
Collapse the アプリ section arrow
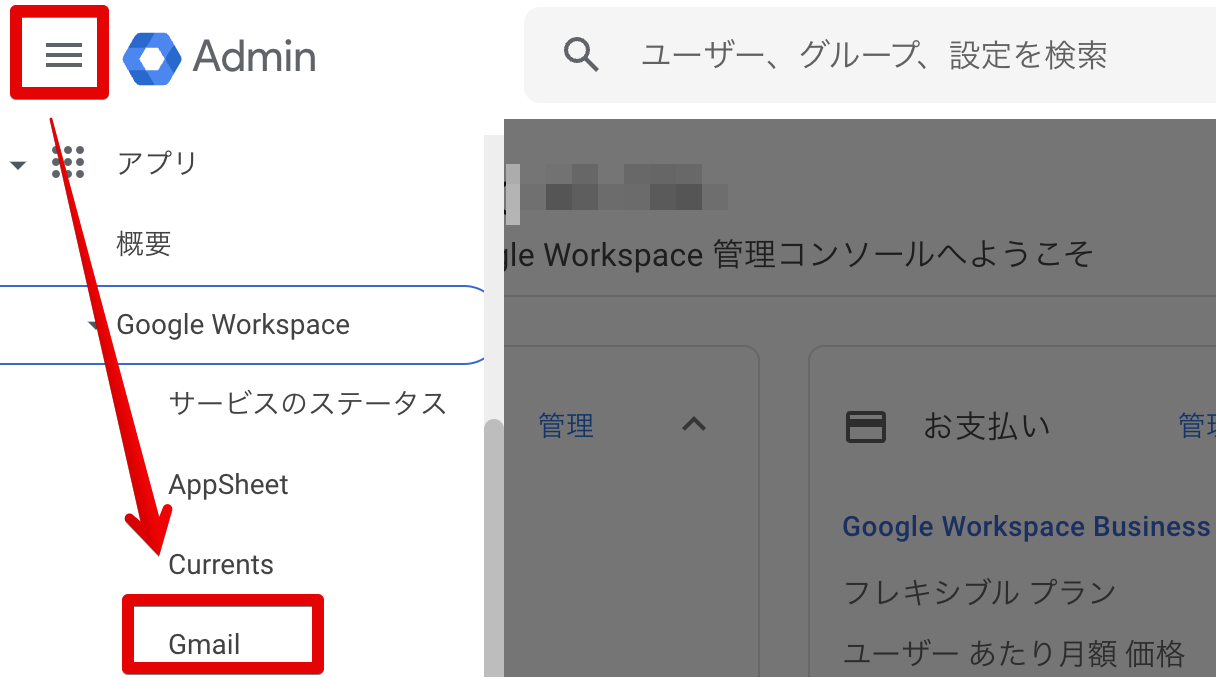[18, 165]
